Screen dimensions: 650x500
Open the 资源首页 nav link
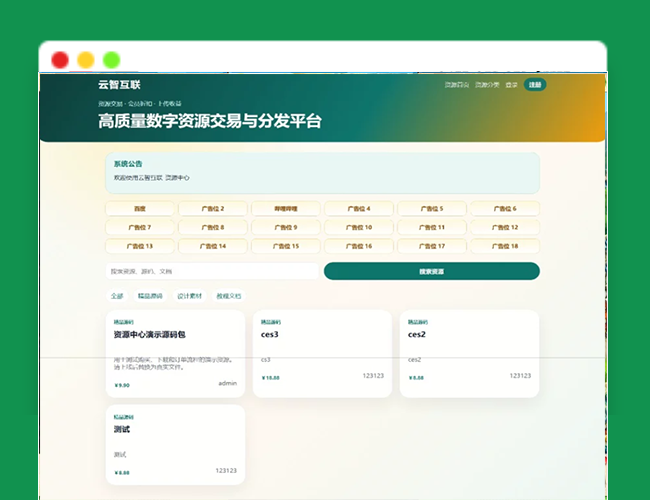click(x=457, y=85)
